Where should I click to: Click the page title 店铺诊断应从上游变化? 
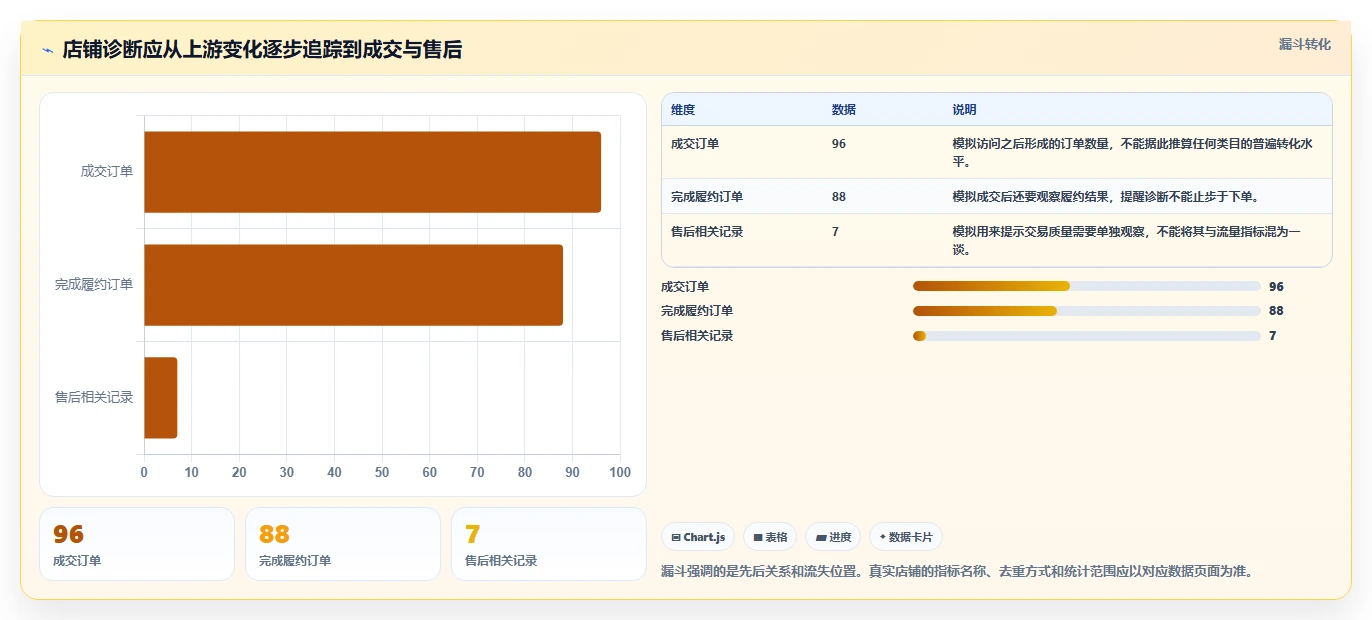(262, 49)
